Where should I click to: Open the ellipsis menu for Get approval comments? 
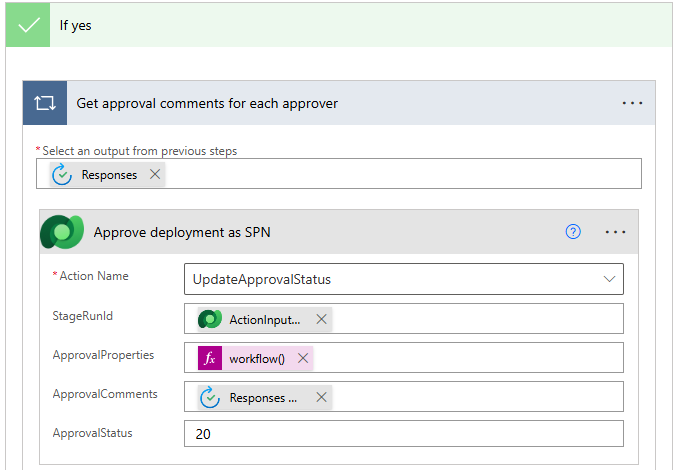click(632, 103)
